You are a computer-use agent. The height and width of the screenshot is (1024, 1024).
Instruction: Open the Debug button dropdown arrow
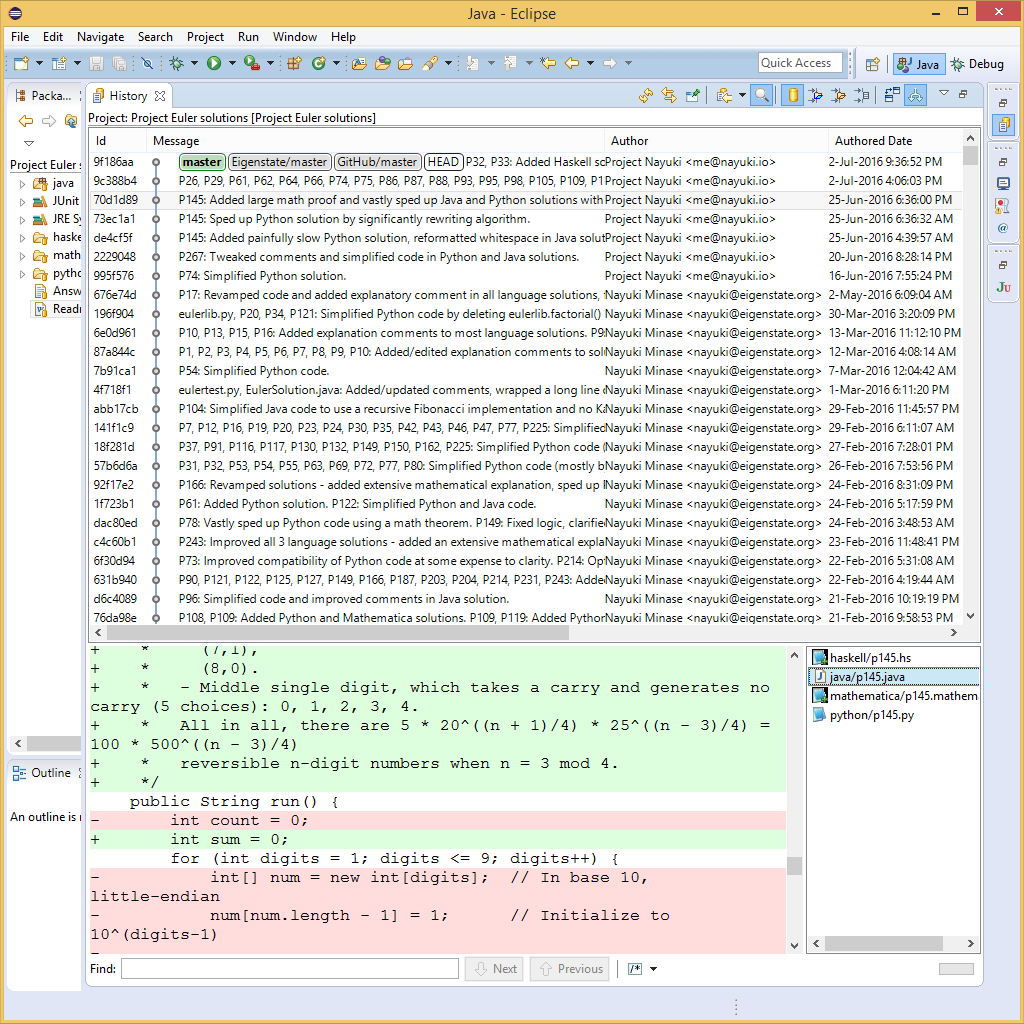(195, 63)
